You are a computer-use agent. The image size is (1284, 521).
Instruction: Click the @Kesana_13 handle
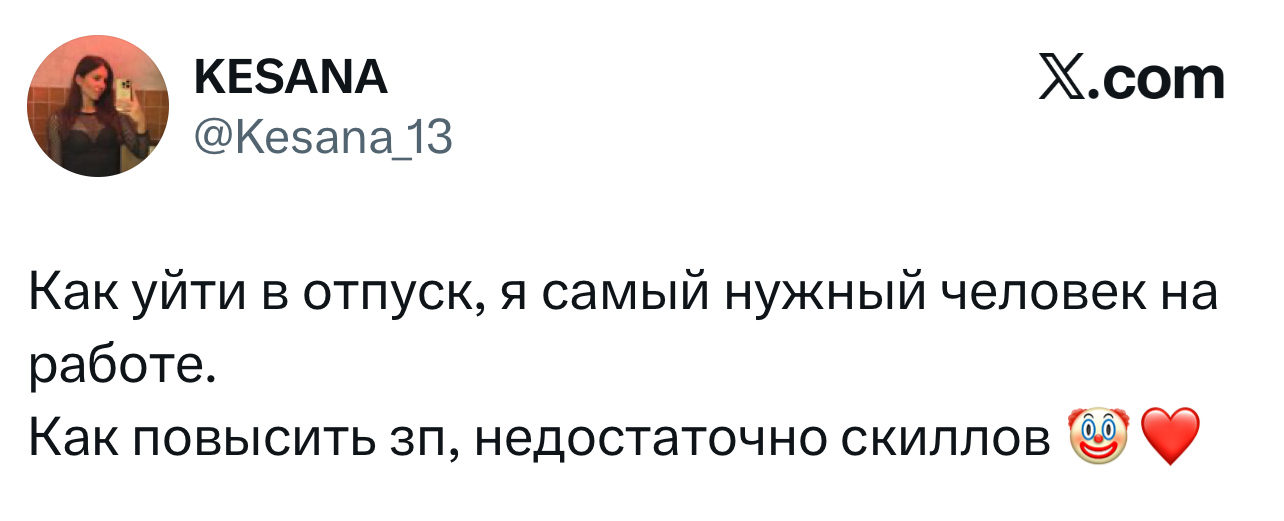[320, 138]
